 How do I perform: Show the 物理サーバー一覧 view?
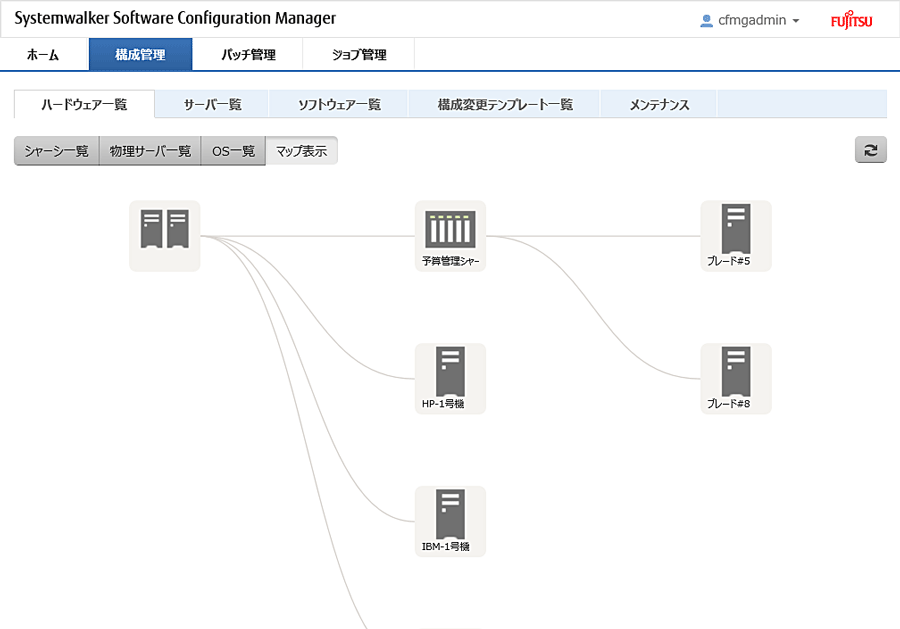[150, 151]
